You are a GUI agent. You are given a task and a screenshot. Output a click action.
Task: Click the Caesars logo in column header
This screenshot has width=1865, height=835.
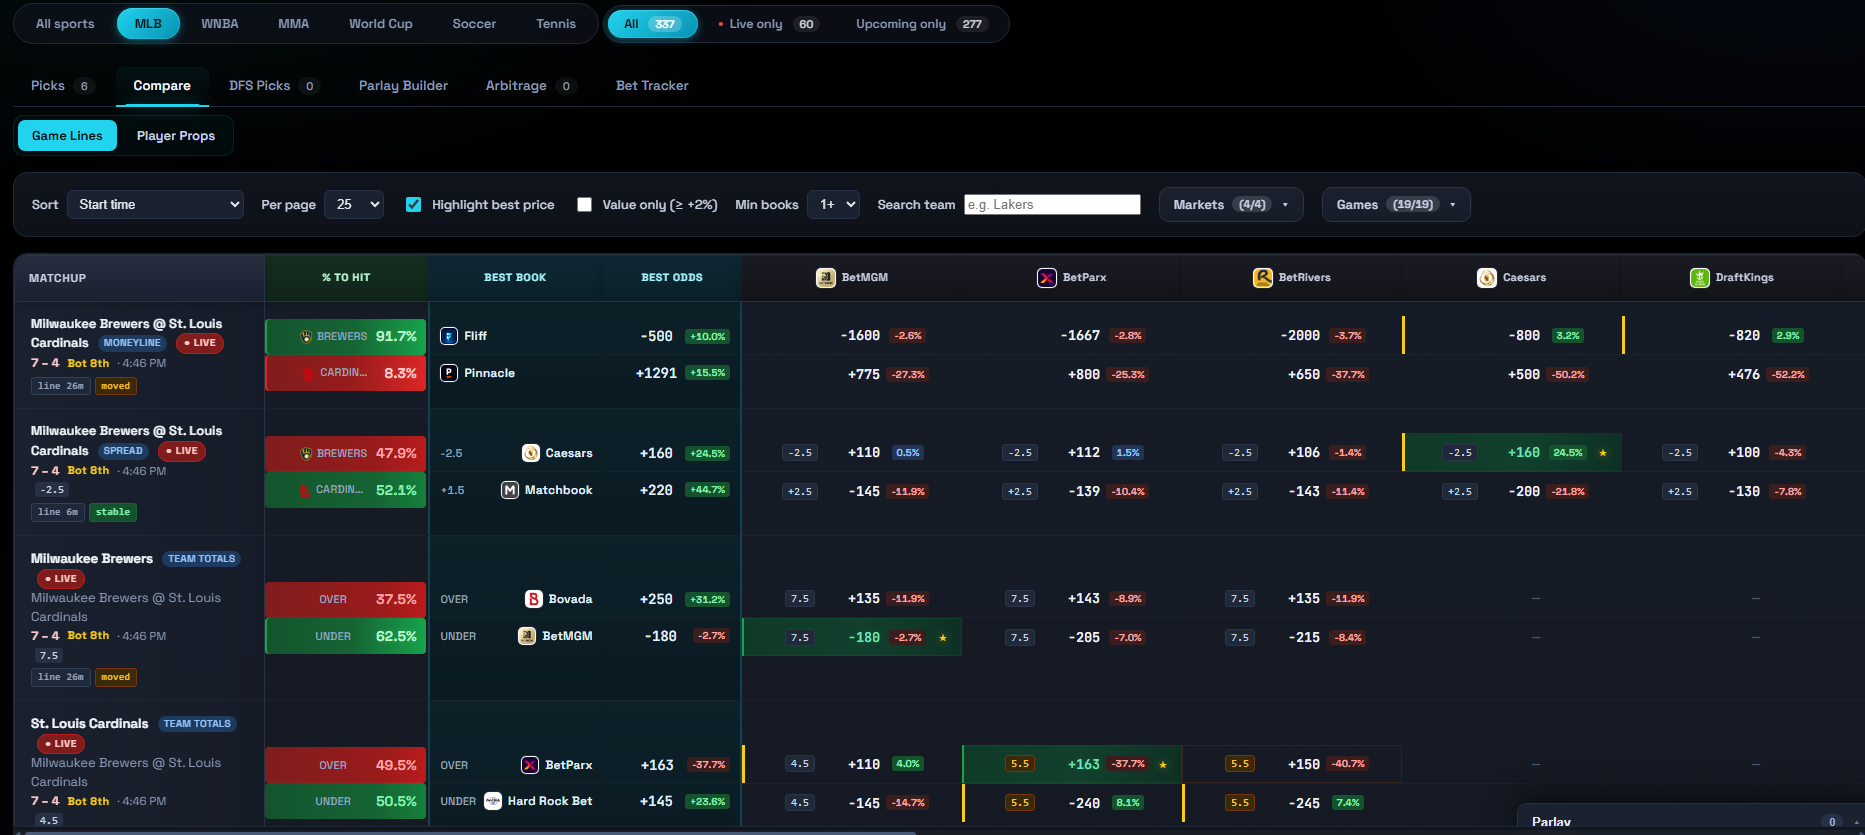[x=1487, y=278]
